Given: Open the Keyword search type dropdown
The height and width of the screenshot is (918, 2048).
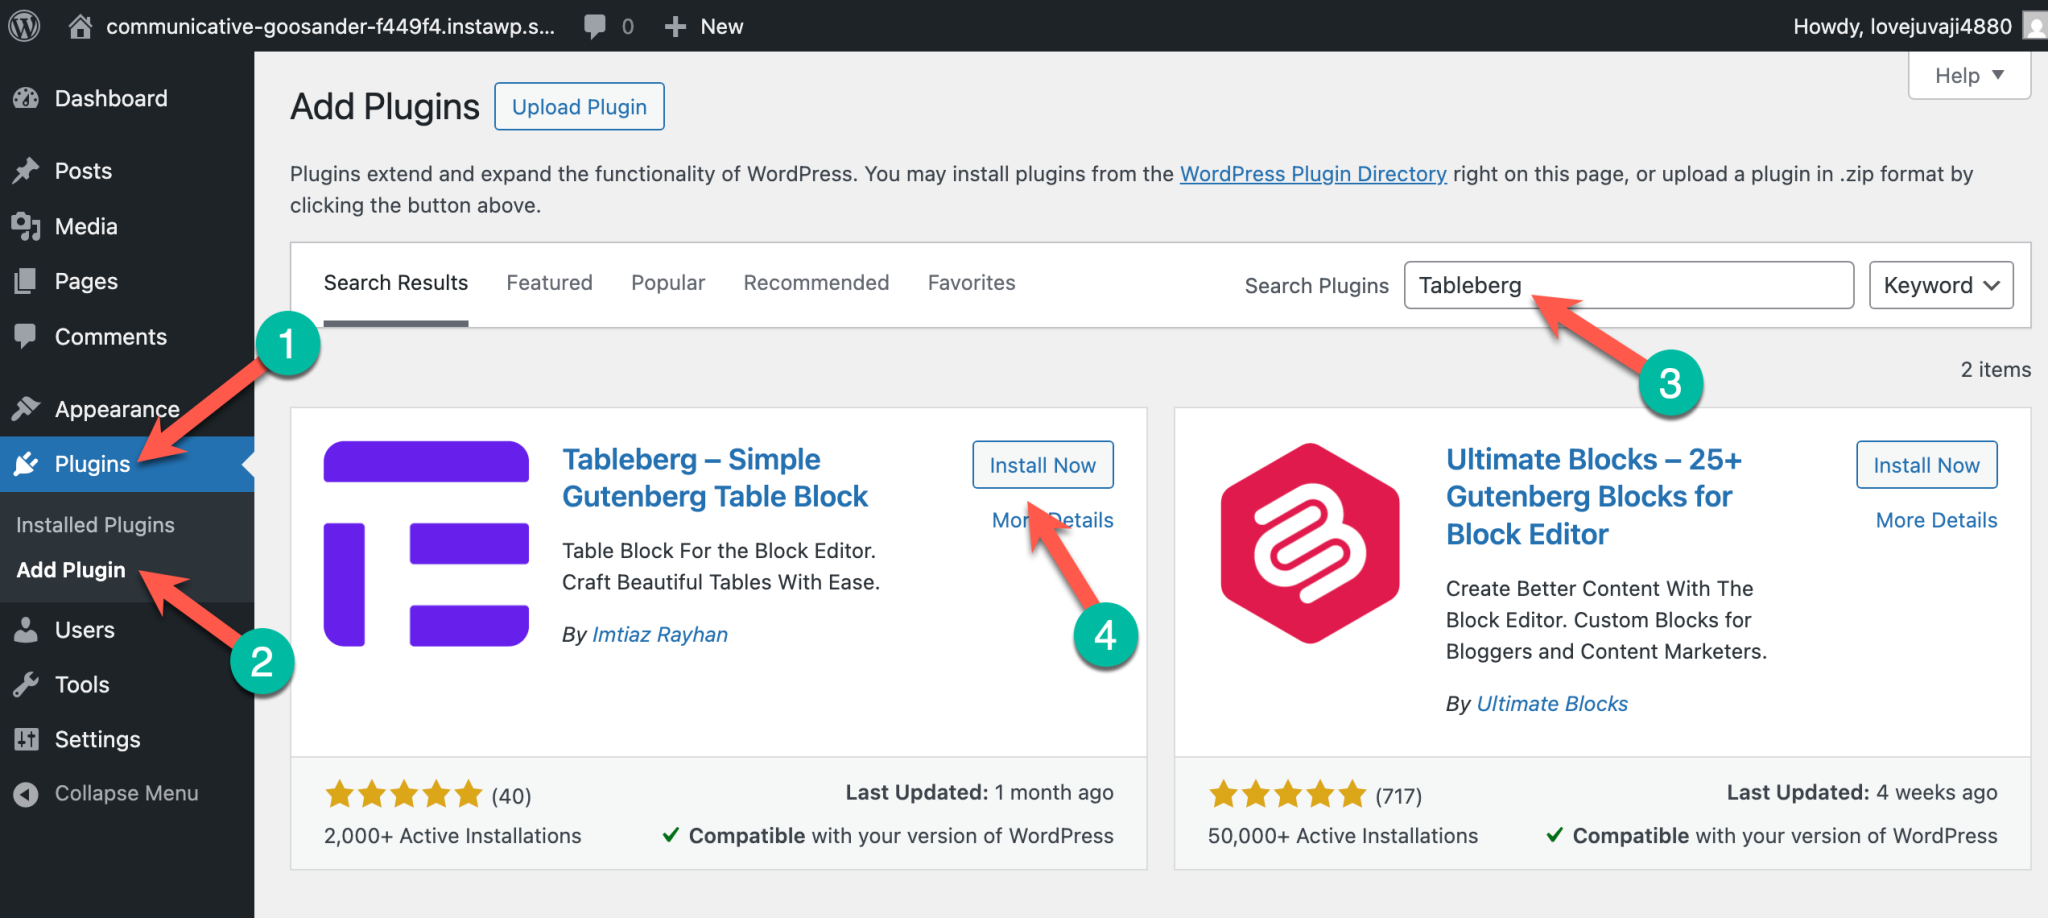Looking at the screenshot, I should tap(1941, 286).
